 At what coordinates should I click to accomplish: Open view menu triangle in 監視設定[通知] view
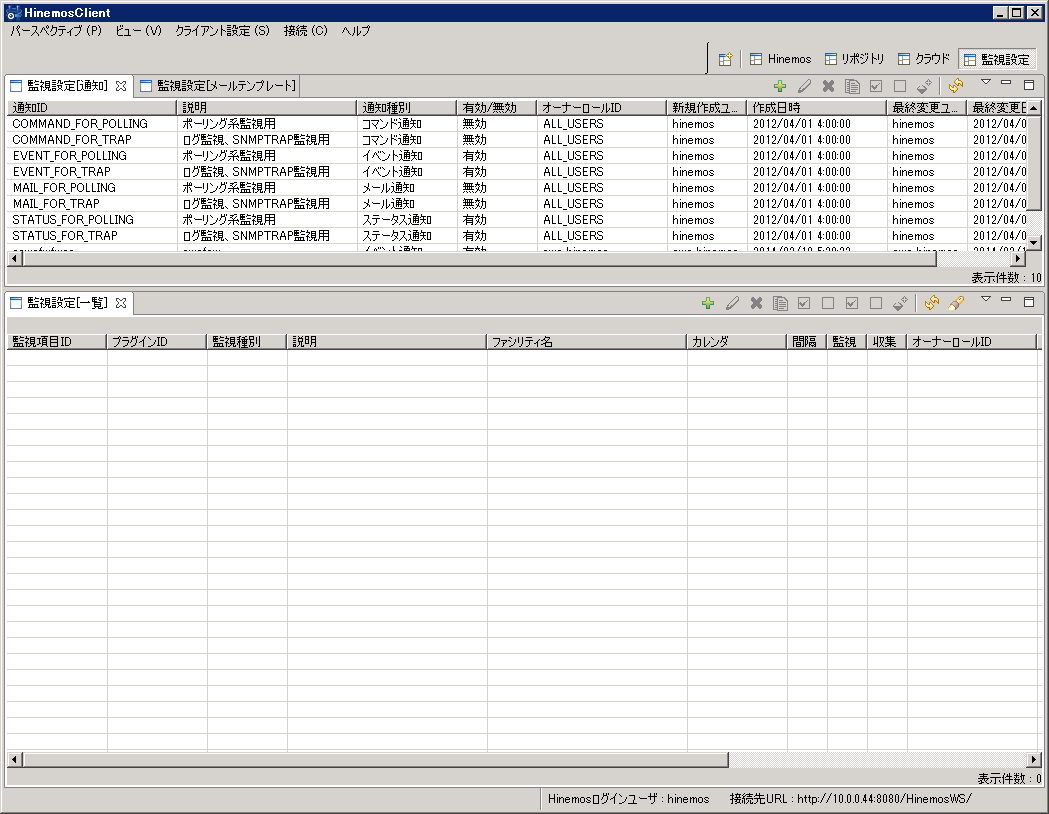[985, 82]
